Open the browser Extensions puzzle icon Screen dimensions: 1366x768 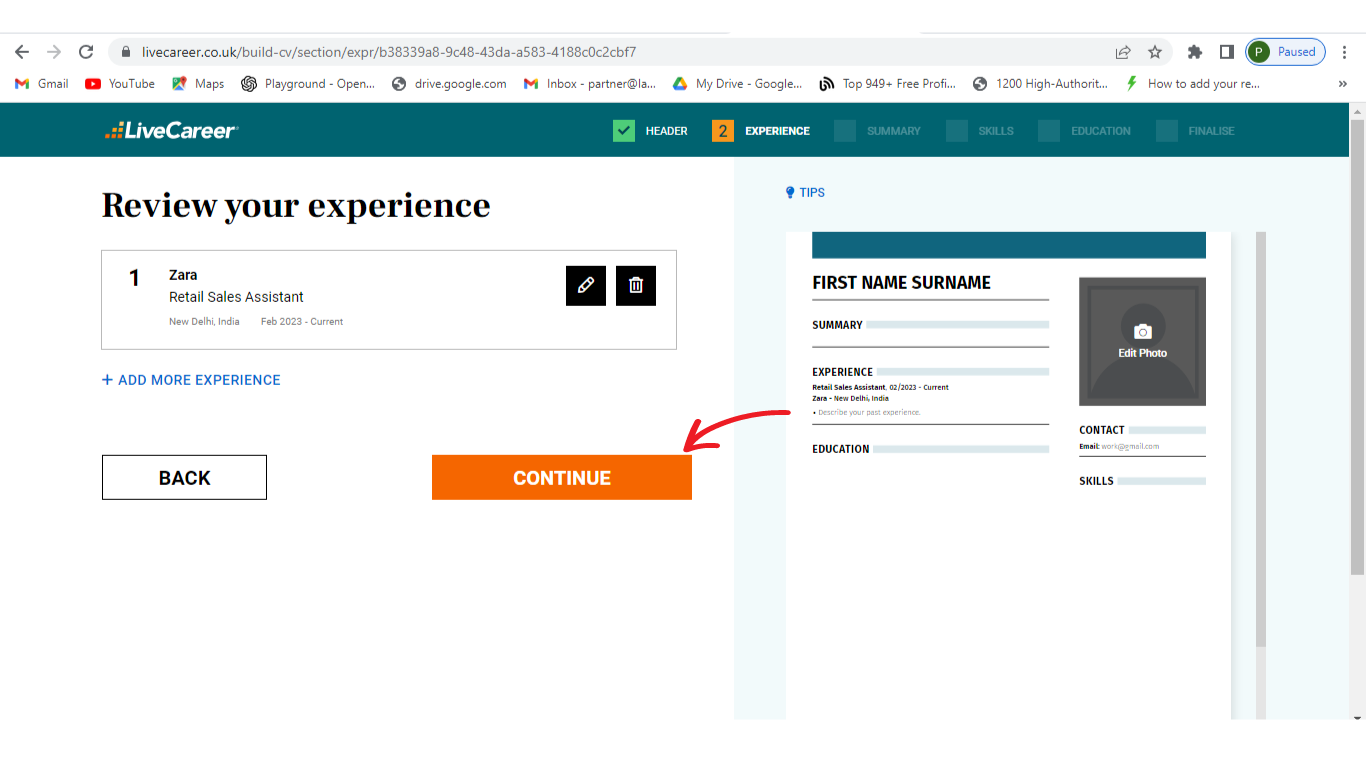click(x=1194, y=52)
